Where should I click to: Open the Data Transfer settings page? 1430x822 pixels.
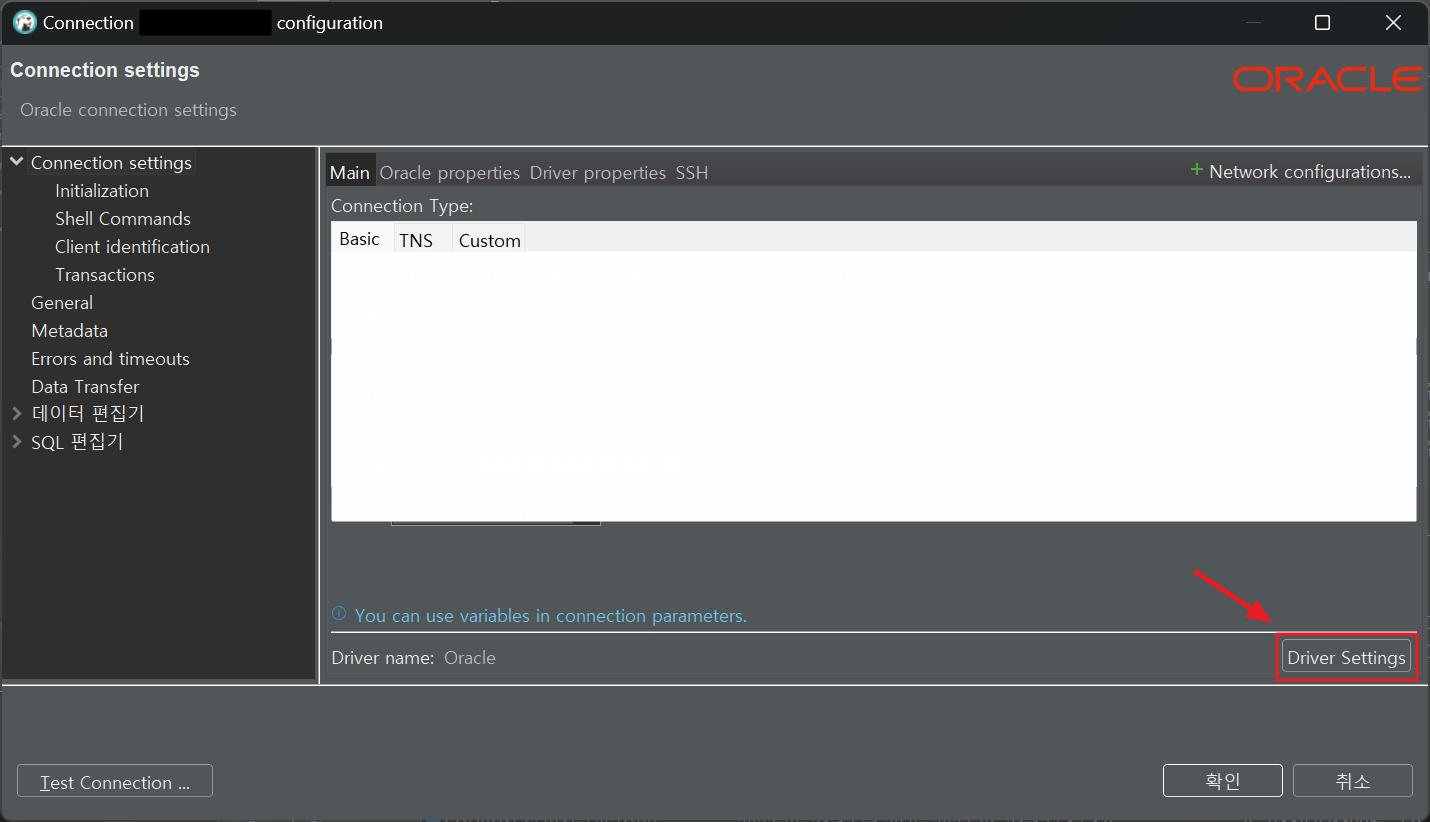(85, 386)
